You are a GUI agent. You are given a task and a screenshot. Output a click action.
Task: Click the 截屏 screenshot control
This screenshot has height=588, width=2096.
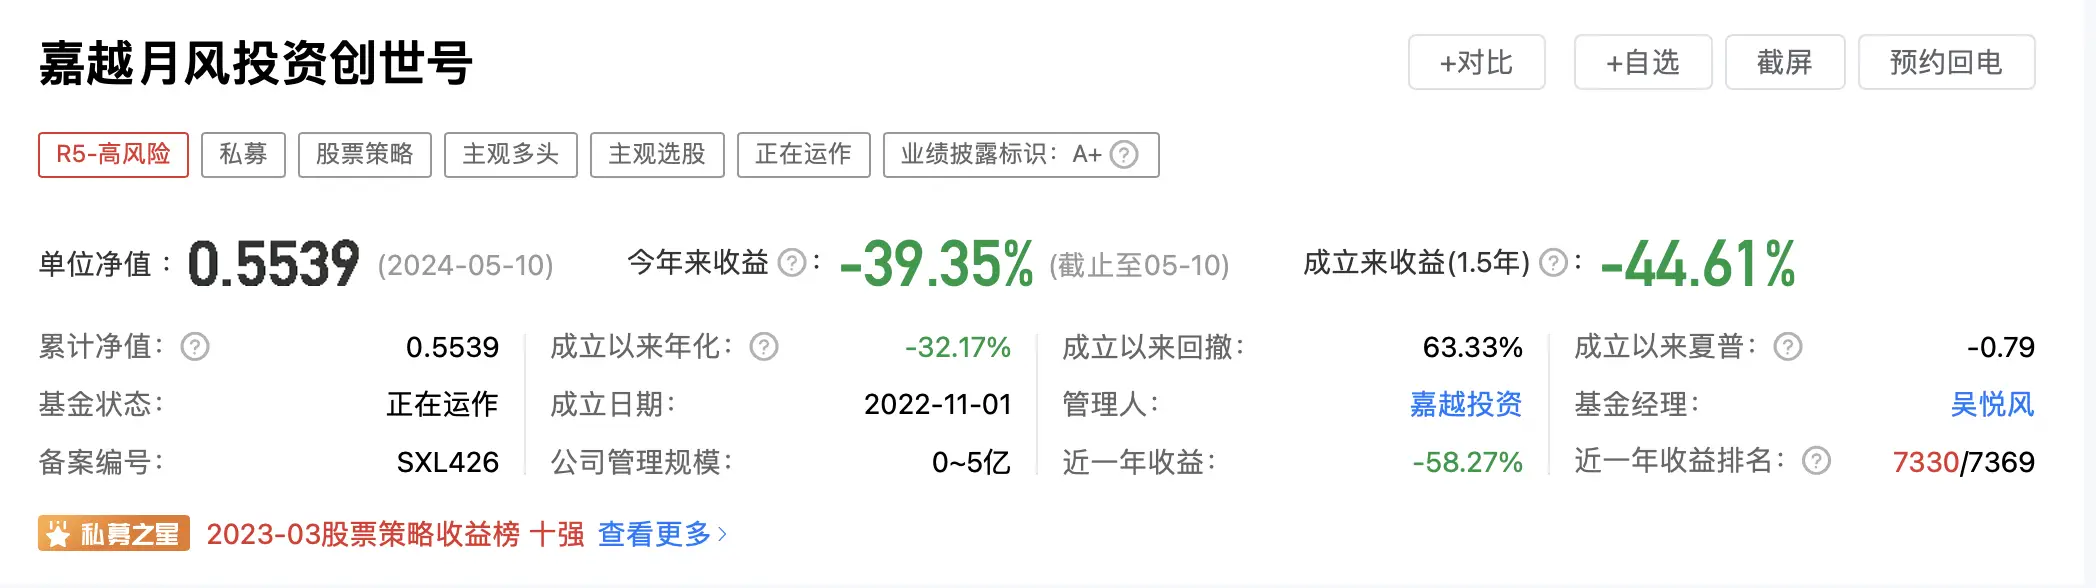pyautogui.click(x=1785, y=62)
